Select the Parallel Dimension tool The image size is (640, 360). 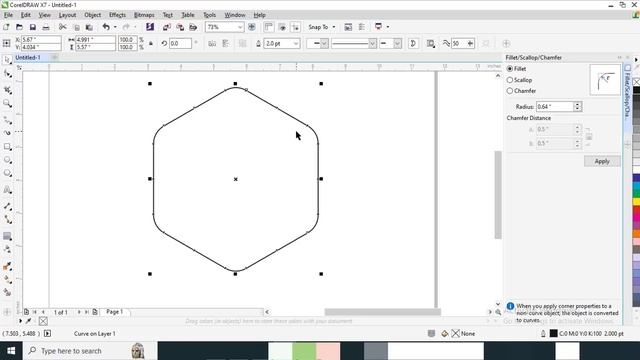[x=7, y=206]
